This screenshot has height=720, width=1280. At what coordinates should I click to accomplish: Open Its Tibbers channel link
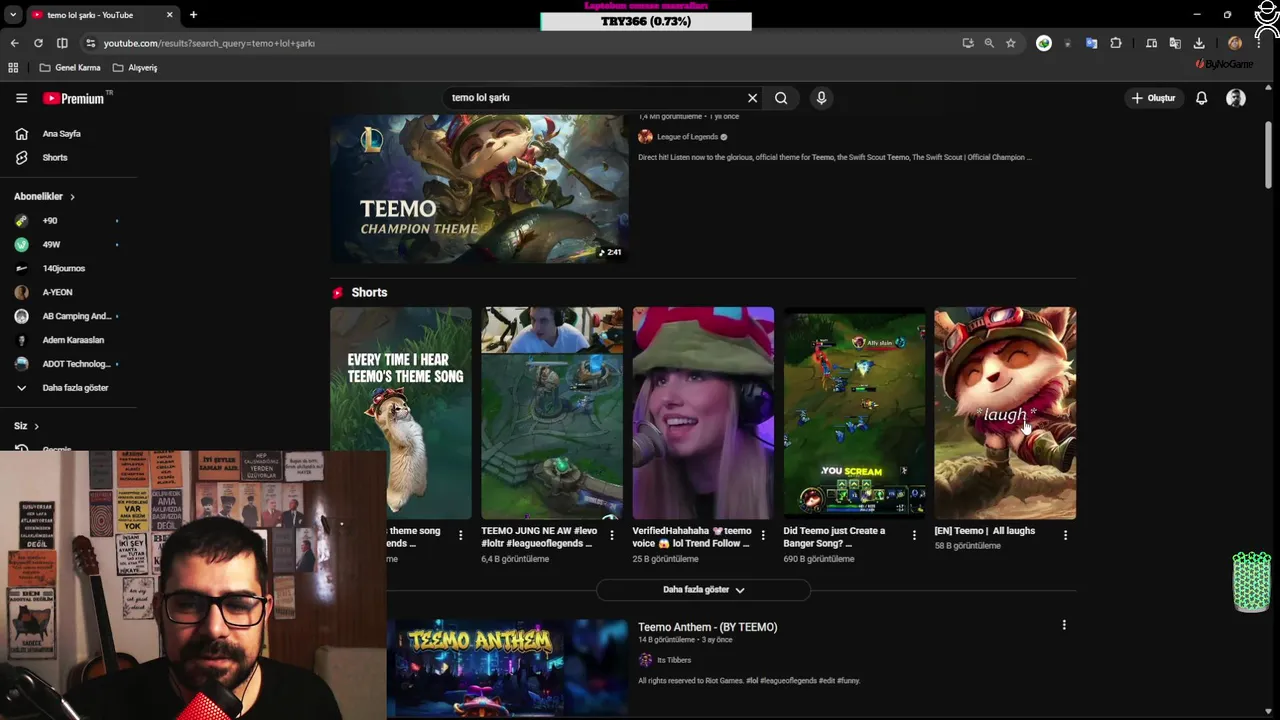pyautogui.click(x=674, y=660)
